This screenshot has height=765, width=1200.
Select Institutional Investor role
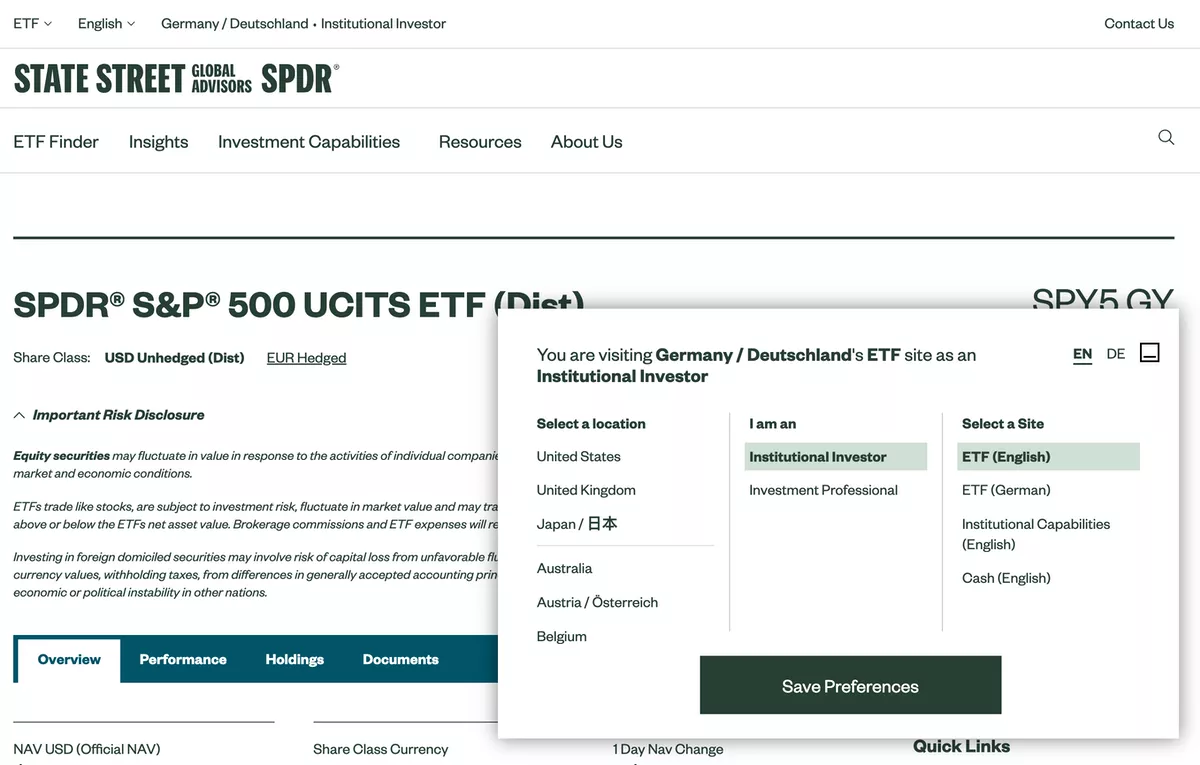click(836, 457)
